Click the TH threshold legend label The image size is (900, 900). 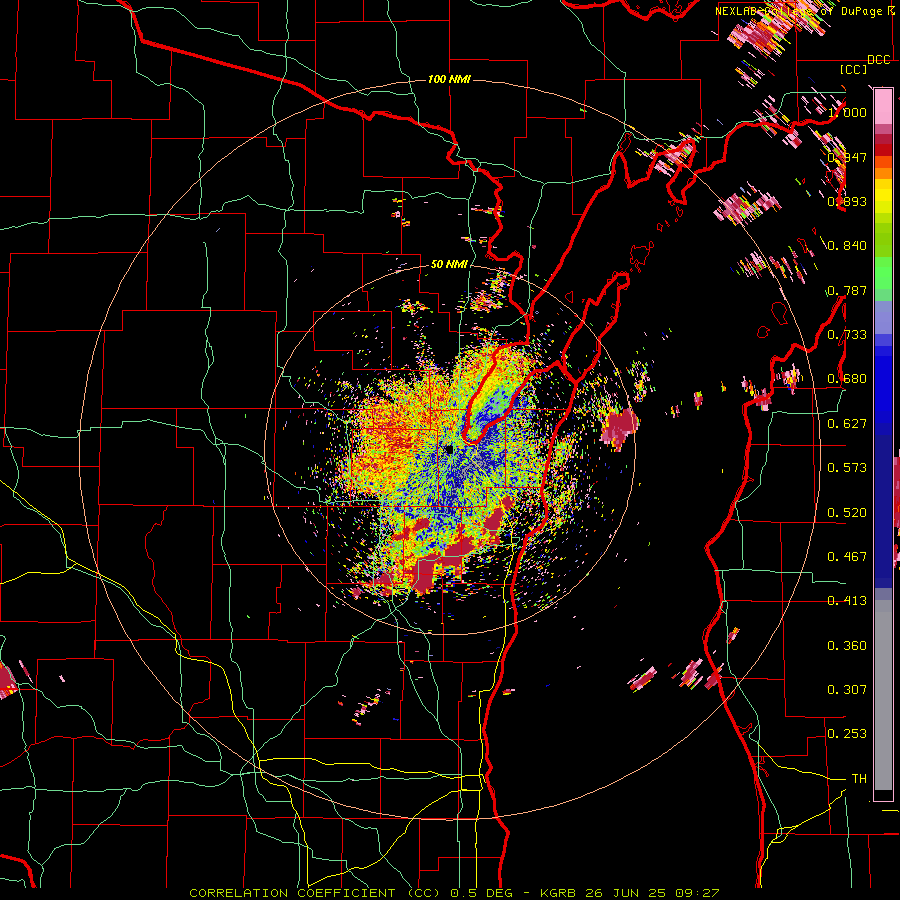pos(859,779)
